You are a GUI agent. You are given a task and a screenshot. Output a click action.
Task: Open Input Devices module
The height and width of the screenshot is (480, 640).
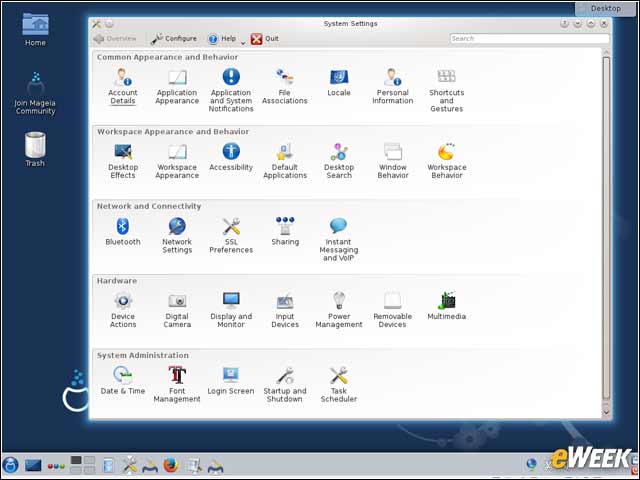[x=285, y=310]
